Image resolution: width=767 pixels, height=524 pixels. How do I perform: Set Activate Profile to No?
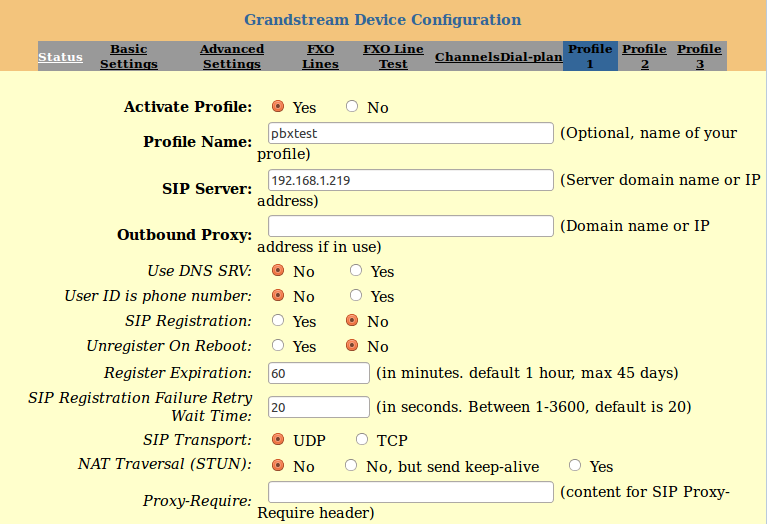[352, 106]
